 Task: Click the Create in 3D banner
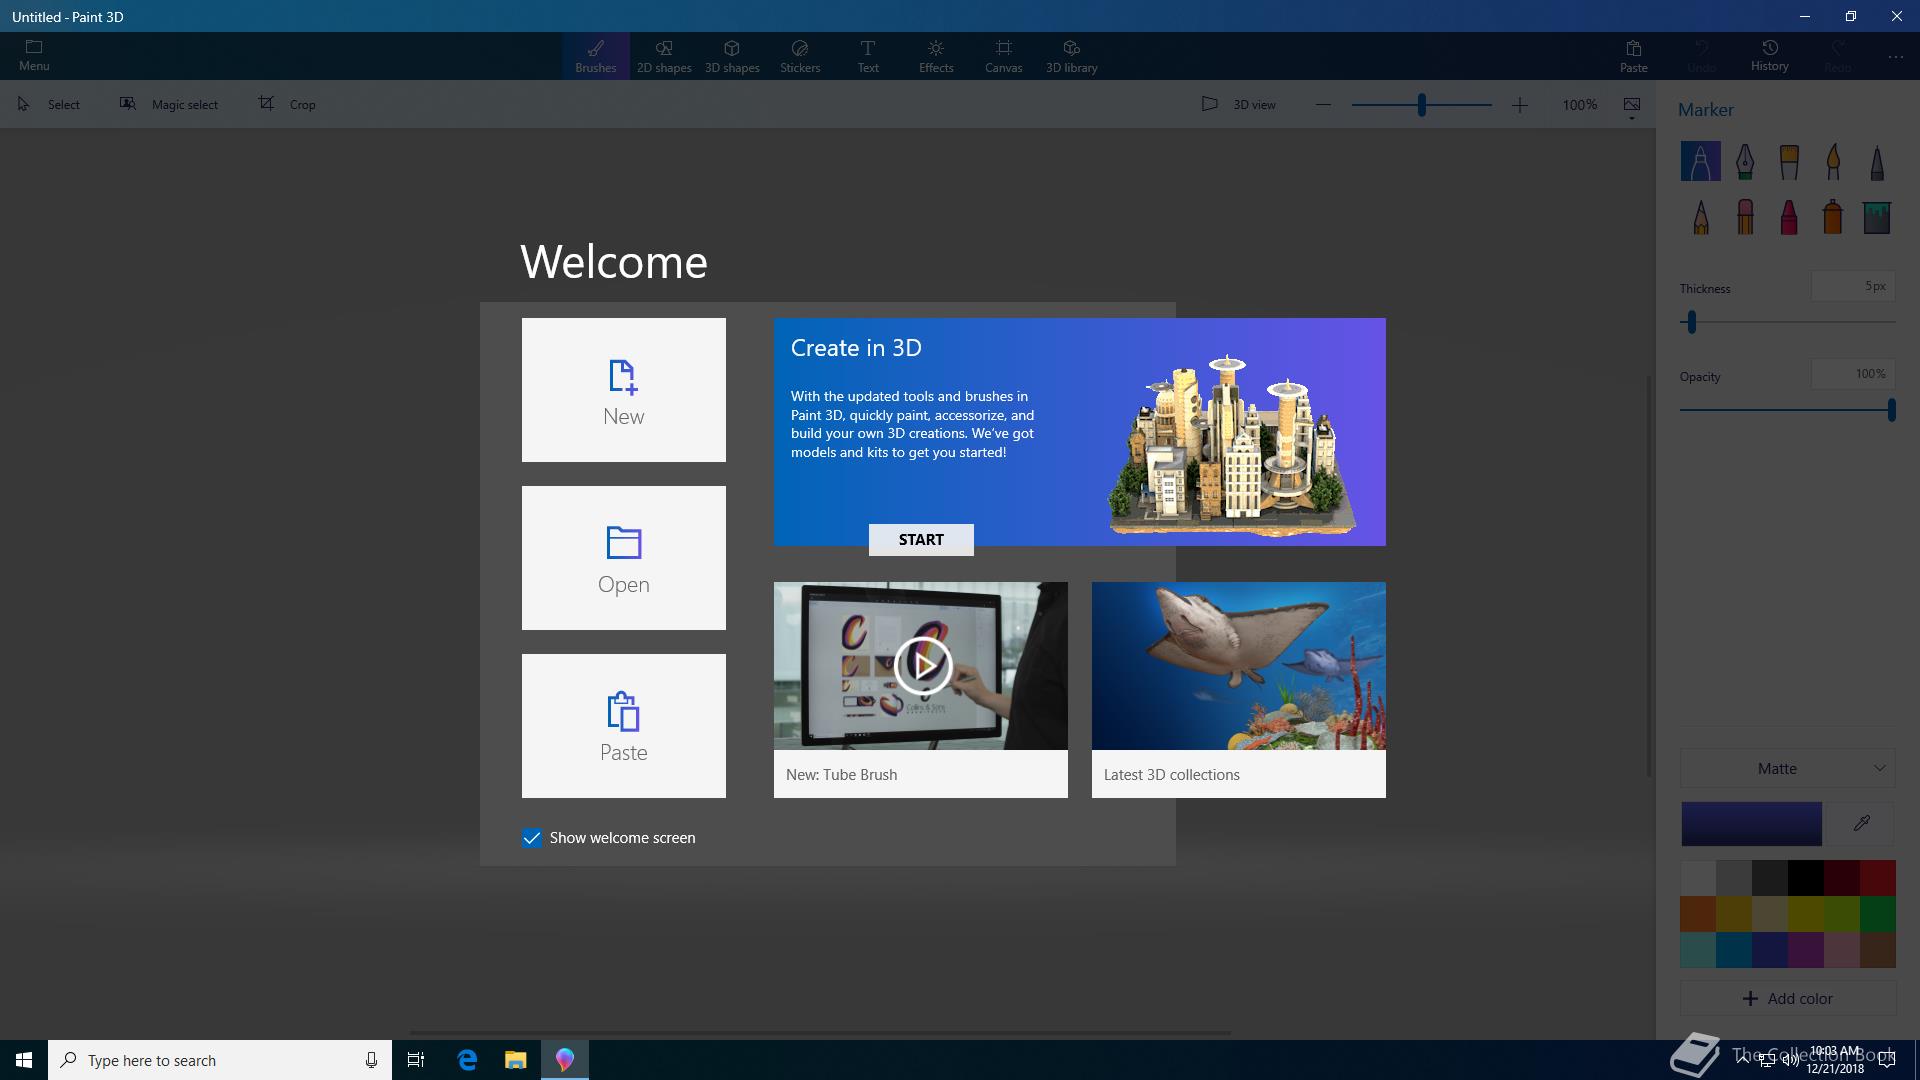click(x=1080, y=432)
